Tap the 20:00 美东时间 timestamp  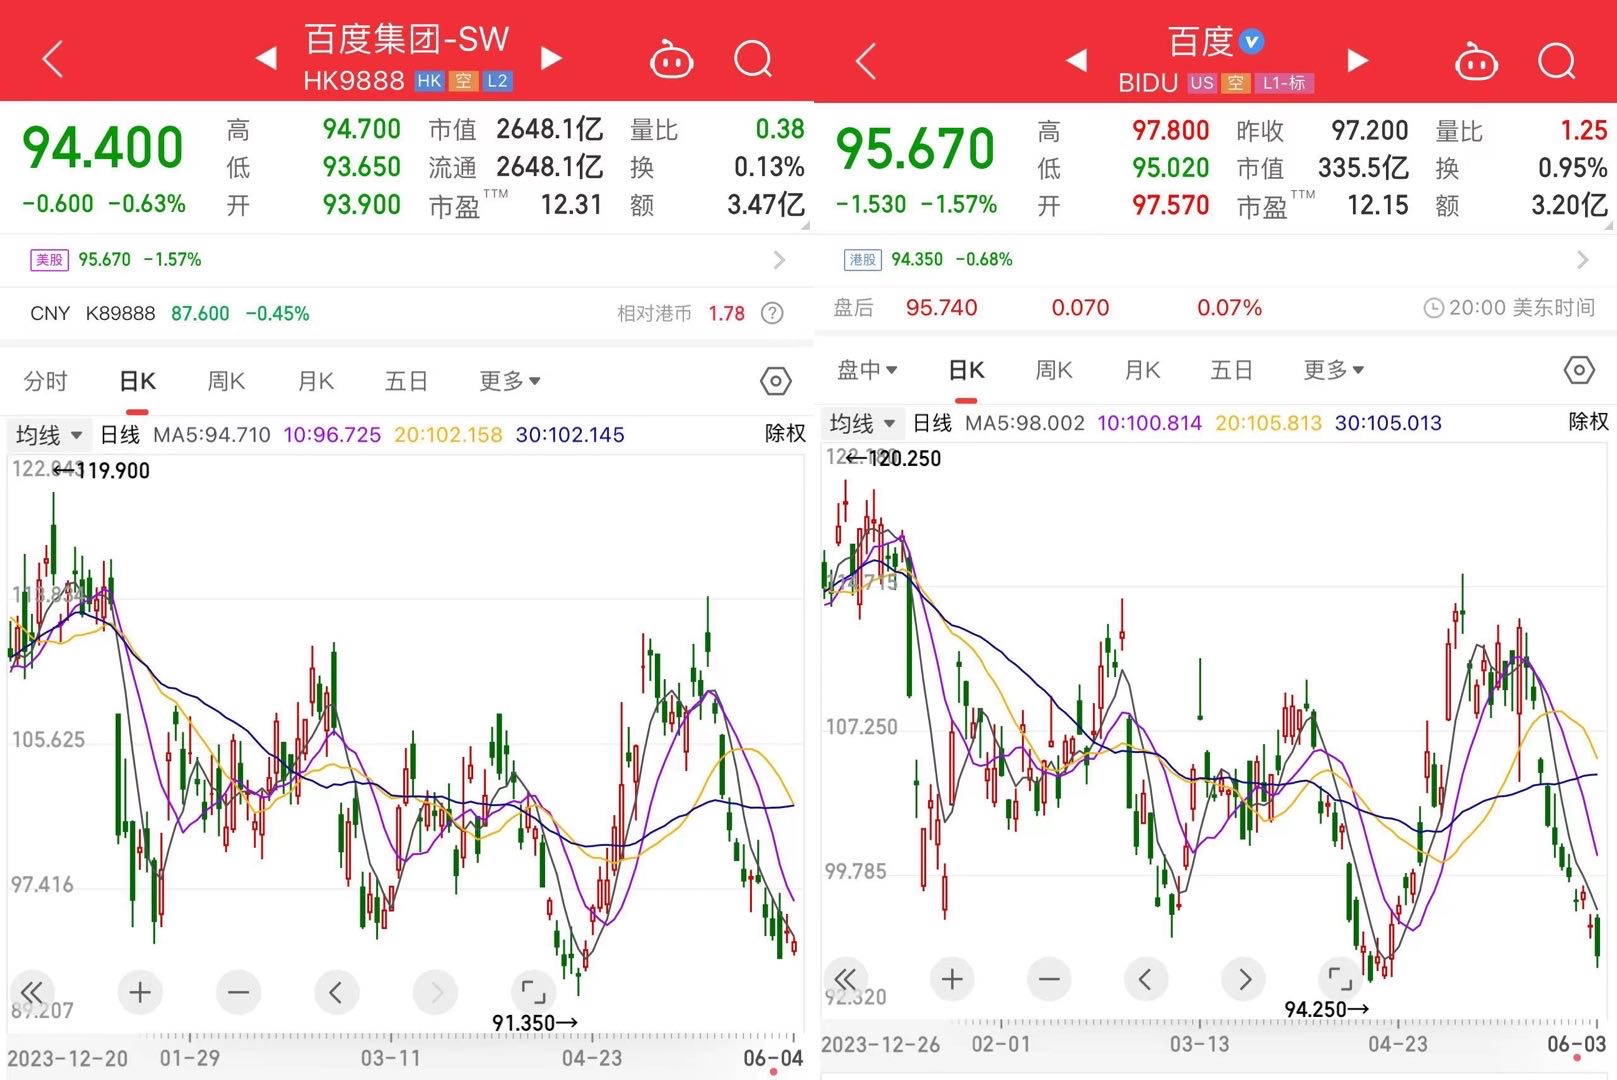1509,308
